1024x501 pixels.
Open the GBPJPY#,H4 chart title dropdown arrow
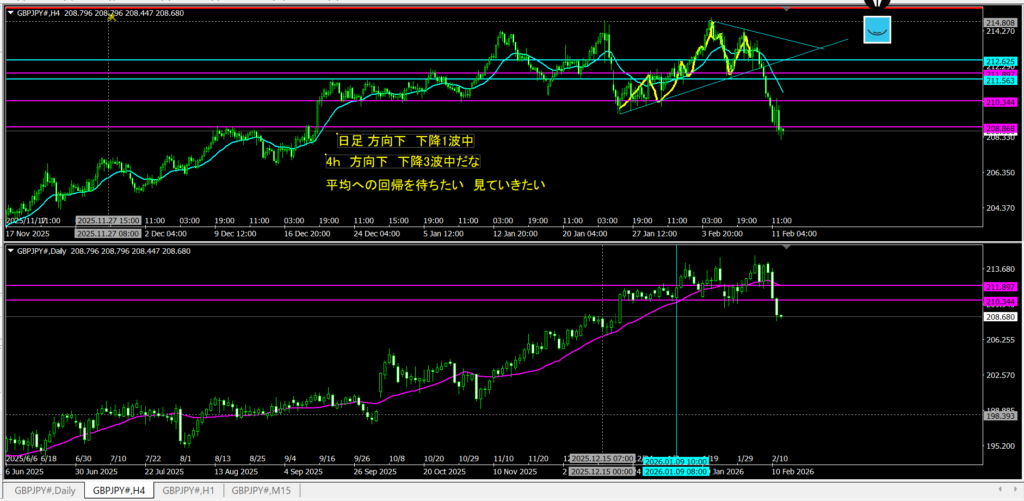pos(10,11)
